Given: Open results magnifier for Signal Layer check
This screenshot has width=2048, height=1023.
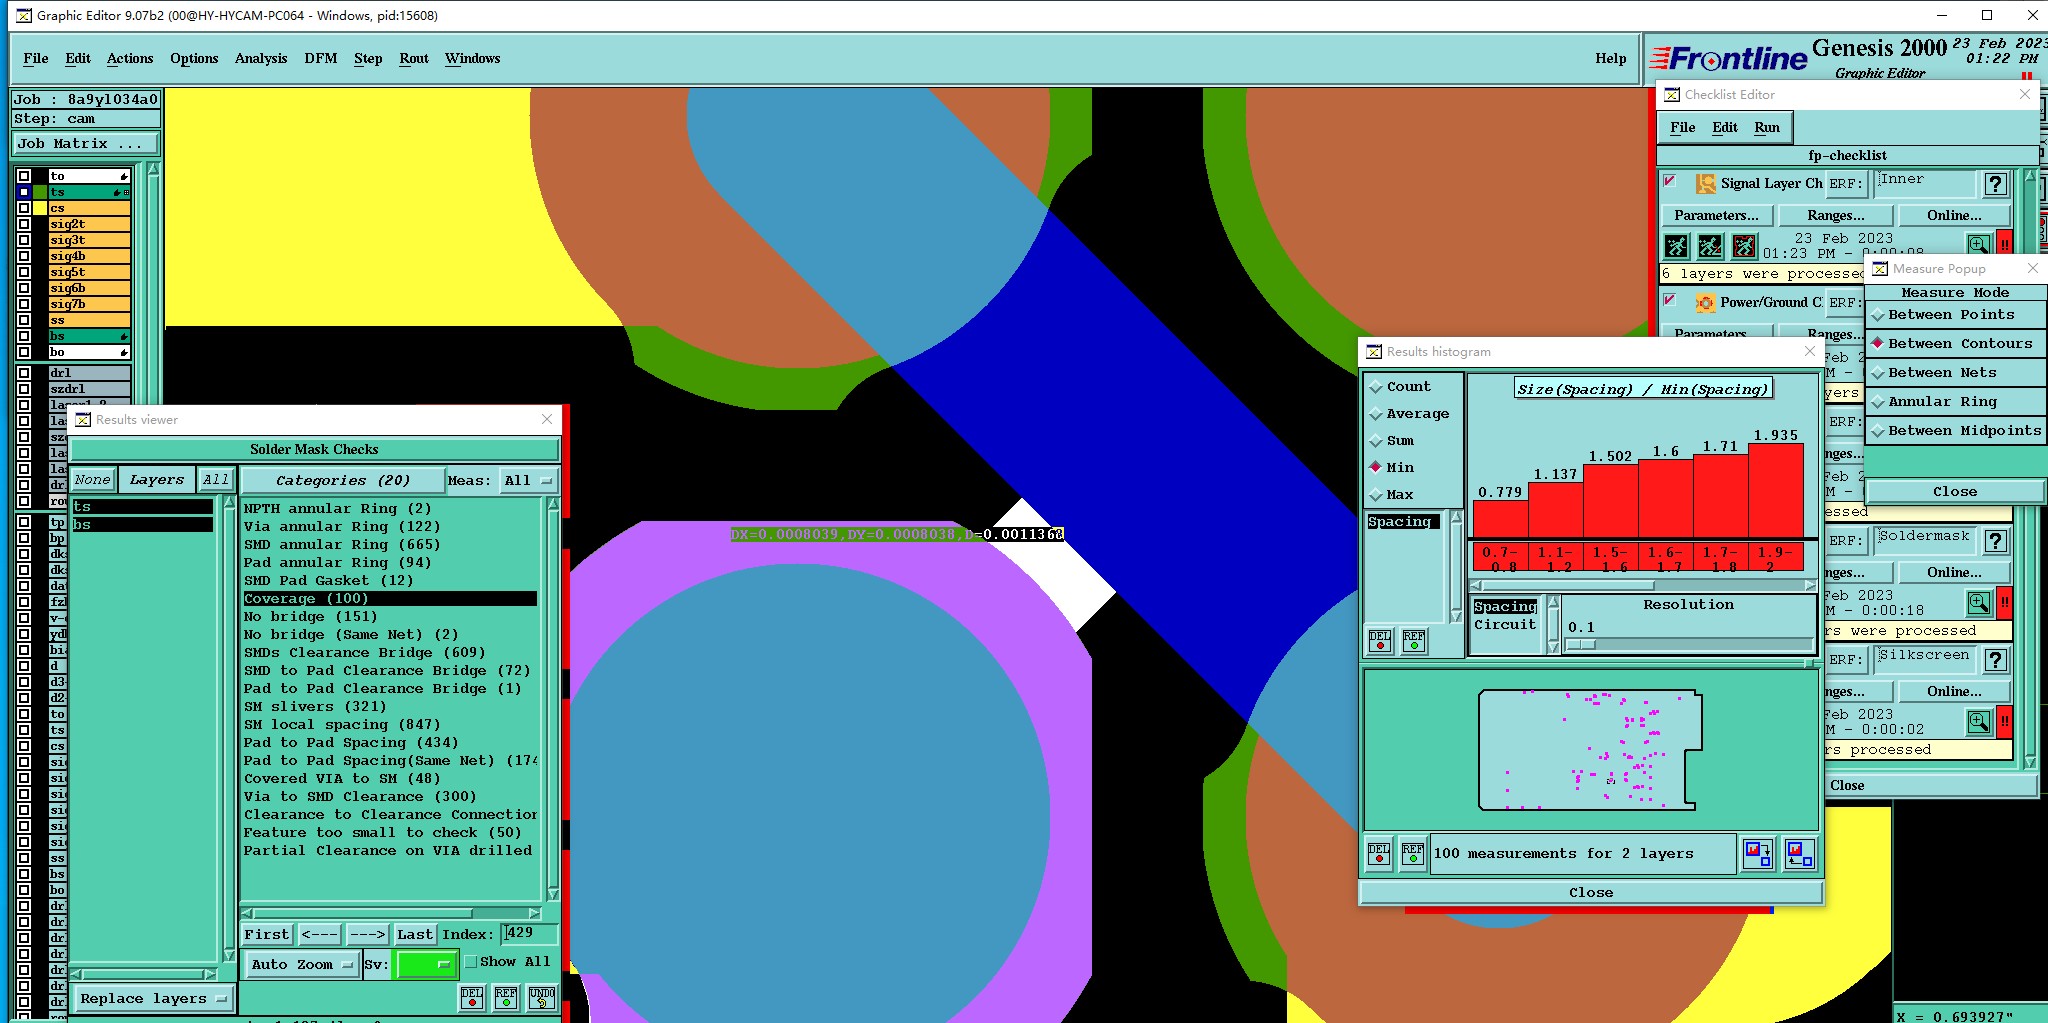Looking at the screenshot, I should click(x=1978, y=244).
